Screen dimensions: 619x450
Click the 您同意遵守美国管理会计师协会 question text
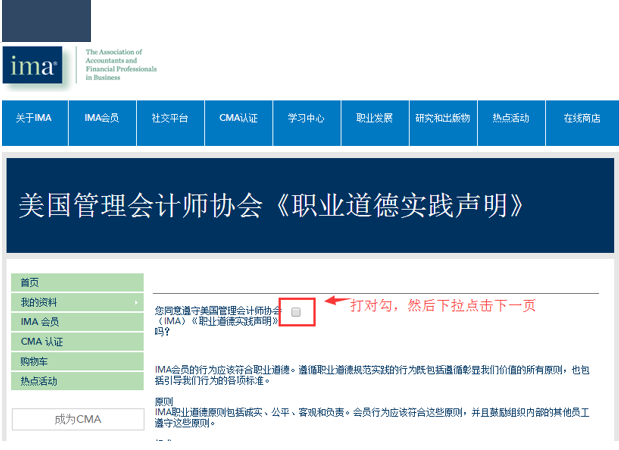pos(218,321)
